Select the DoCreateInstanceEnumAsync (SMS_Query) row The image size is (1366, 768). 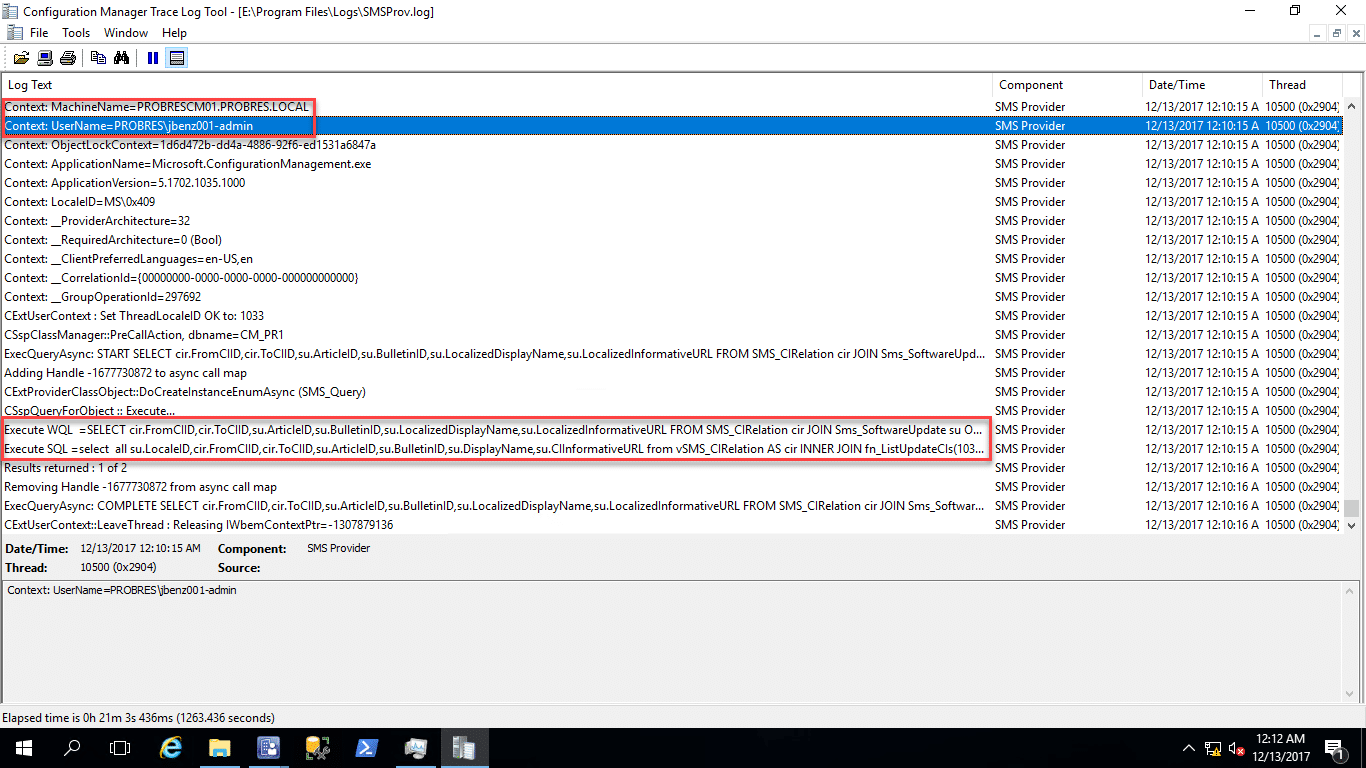671,392
